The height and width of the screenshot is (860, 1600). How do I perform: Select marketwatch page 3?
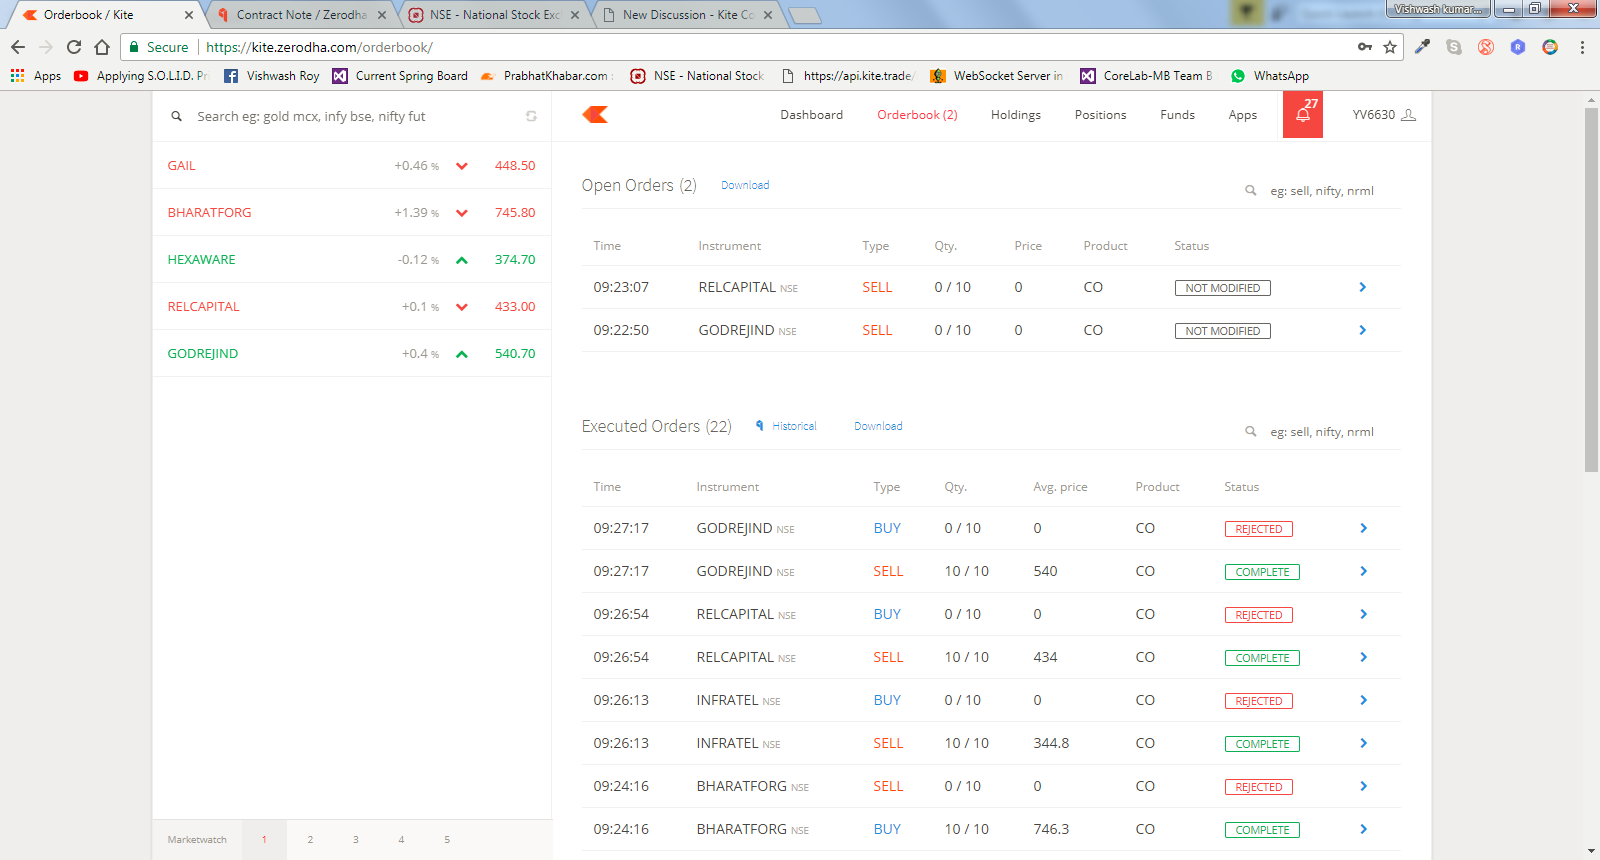click(x=355, y=840)
